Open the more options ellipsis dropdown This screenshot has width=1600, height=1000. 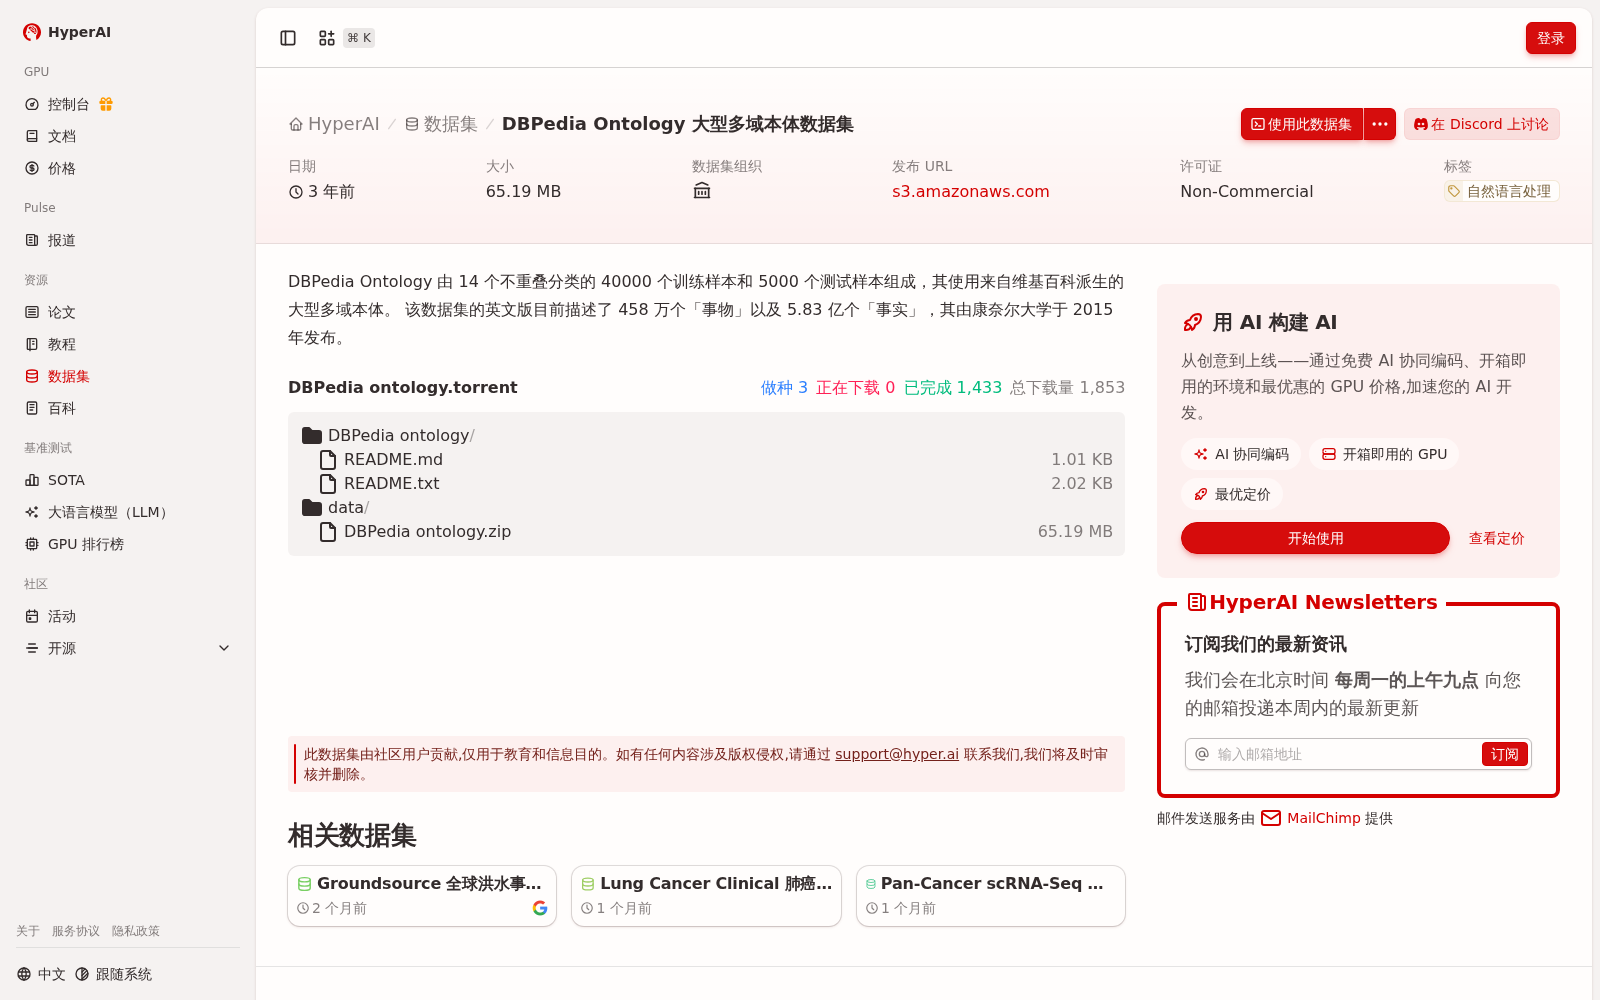pos(1380,124)
